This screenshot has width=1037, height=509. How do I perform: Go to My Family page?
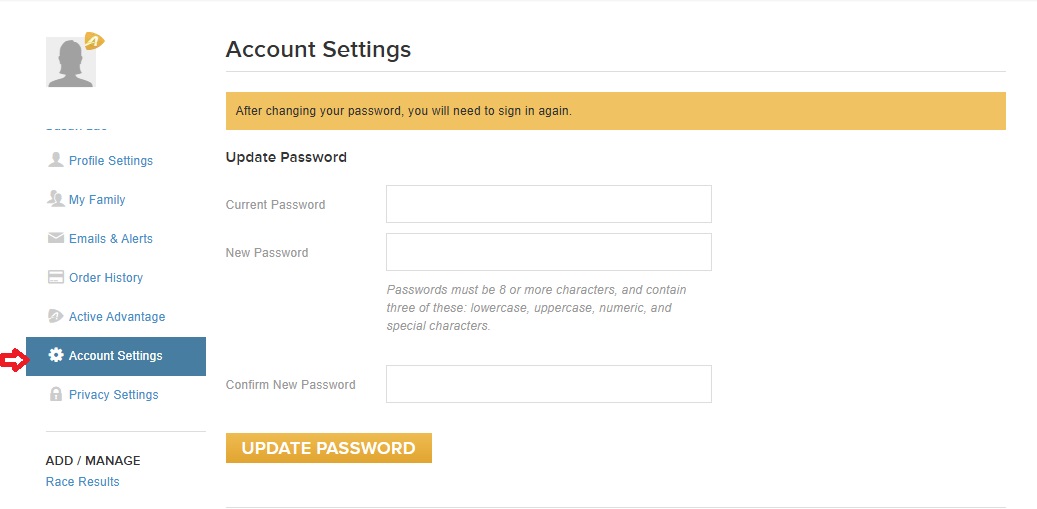97,200
